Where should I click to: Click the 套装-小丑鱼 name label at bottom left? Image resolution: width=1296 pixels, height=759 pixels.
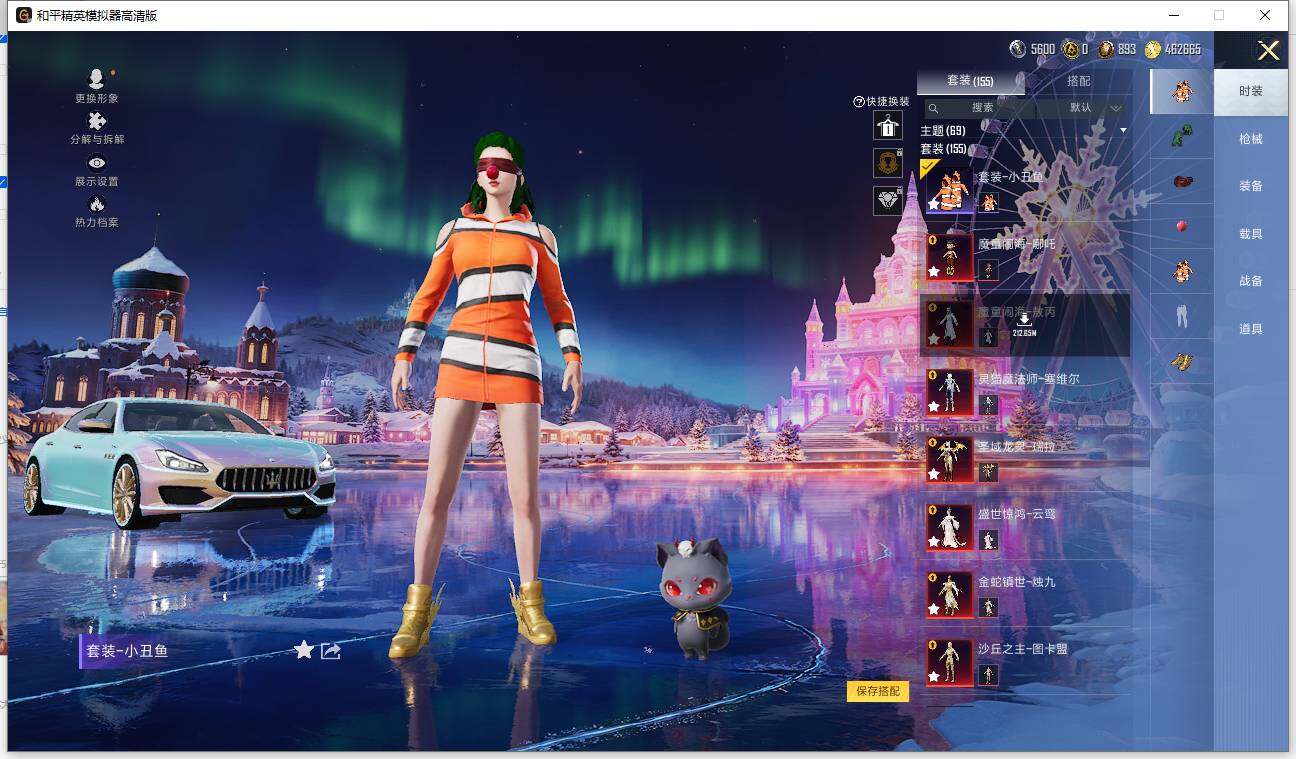[x=127, y=651]
